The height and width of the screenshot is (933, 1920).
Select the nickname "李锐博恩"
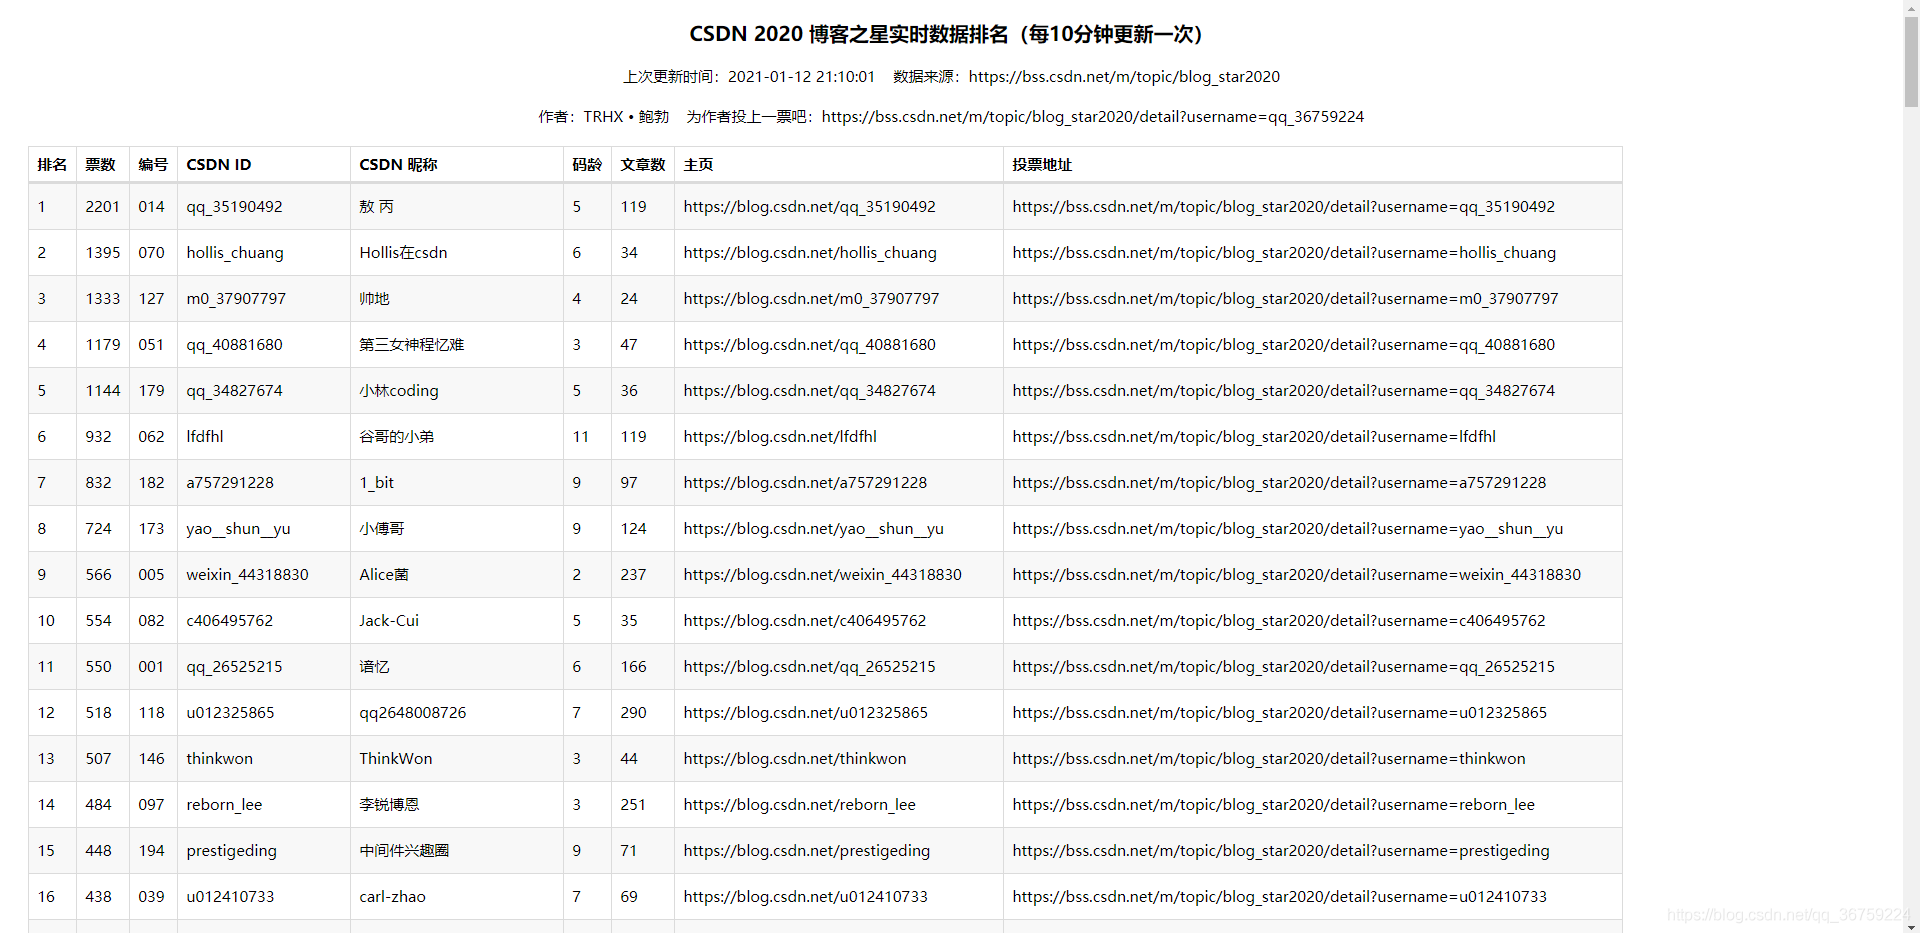(x=389, y=805)
